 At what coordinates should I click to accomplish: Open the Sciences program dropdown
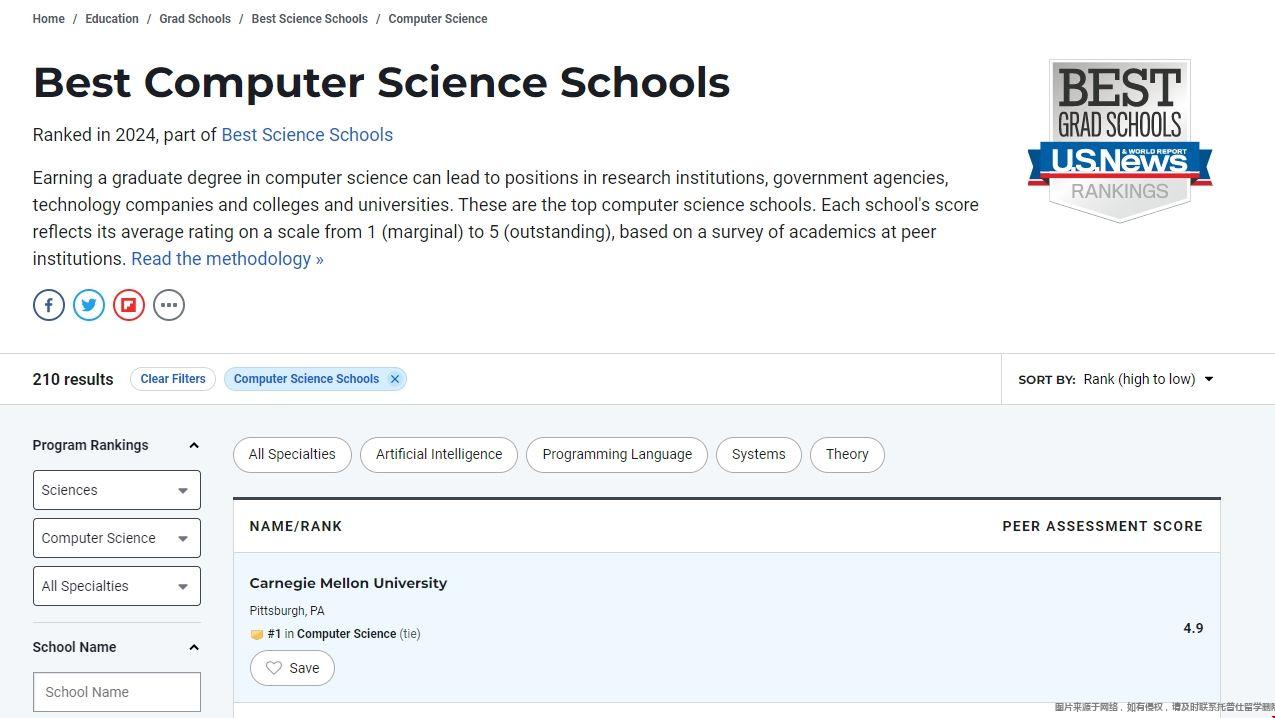pos(117,490)
